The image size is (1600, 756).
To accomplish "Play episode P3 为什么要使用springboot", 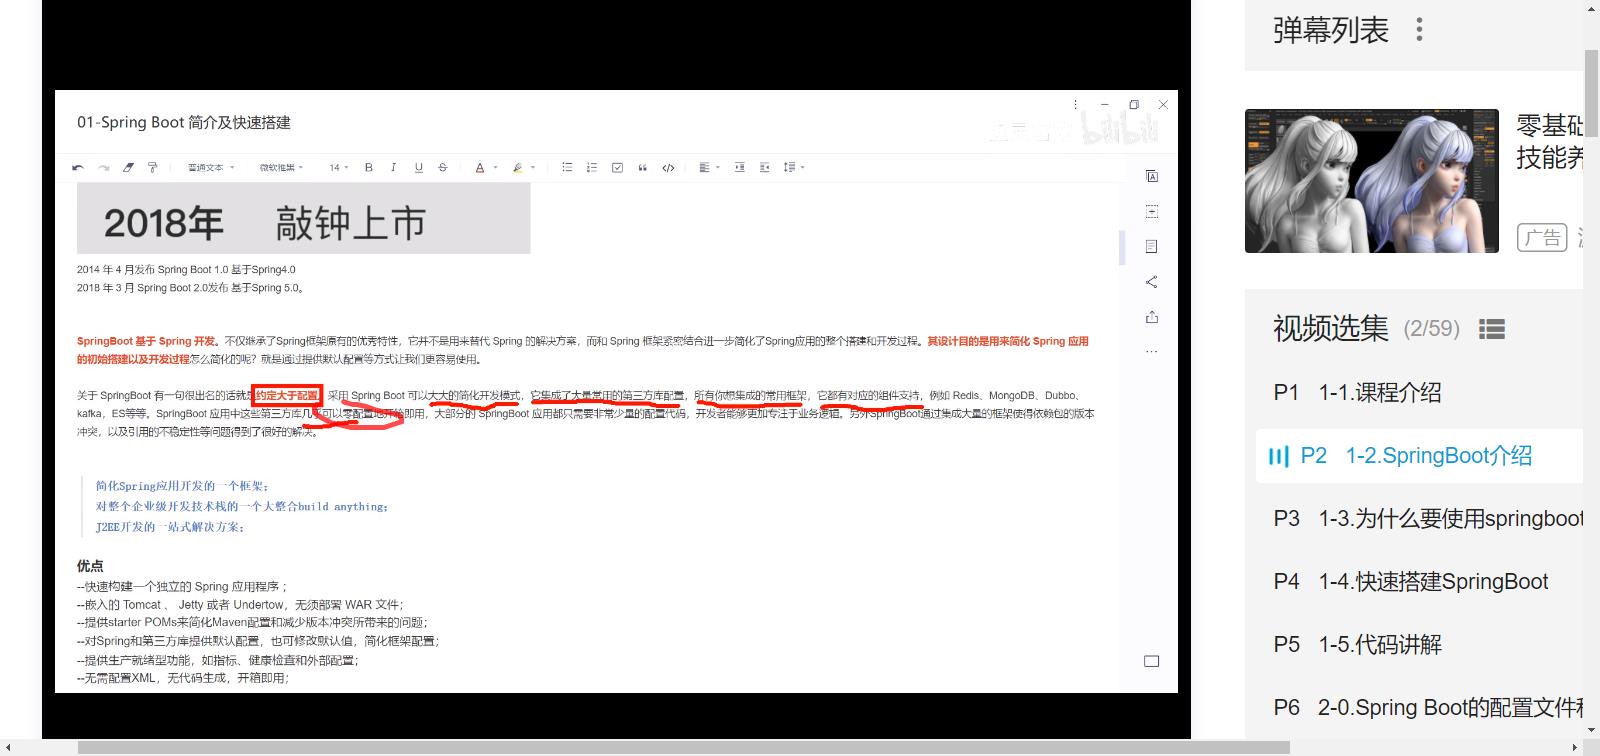I will coord(1420,519).
